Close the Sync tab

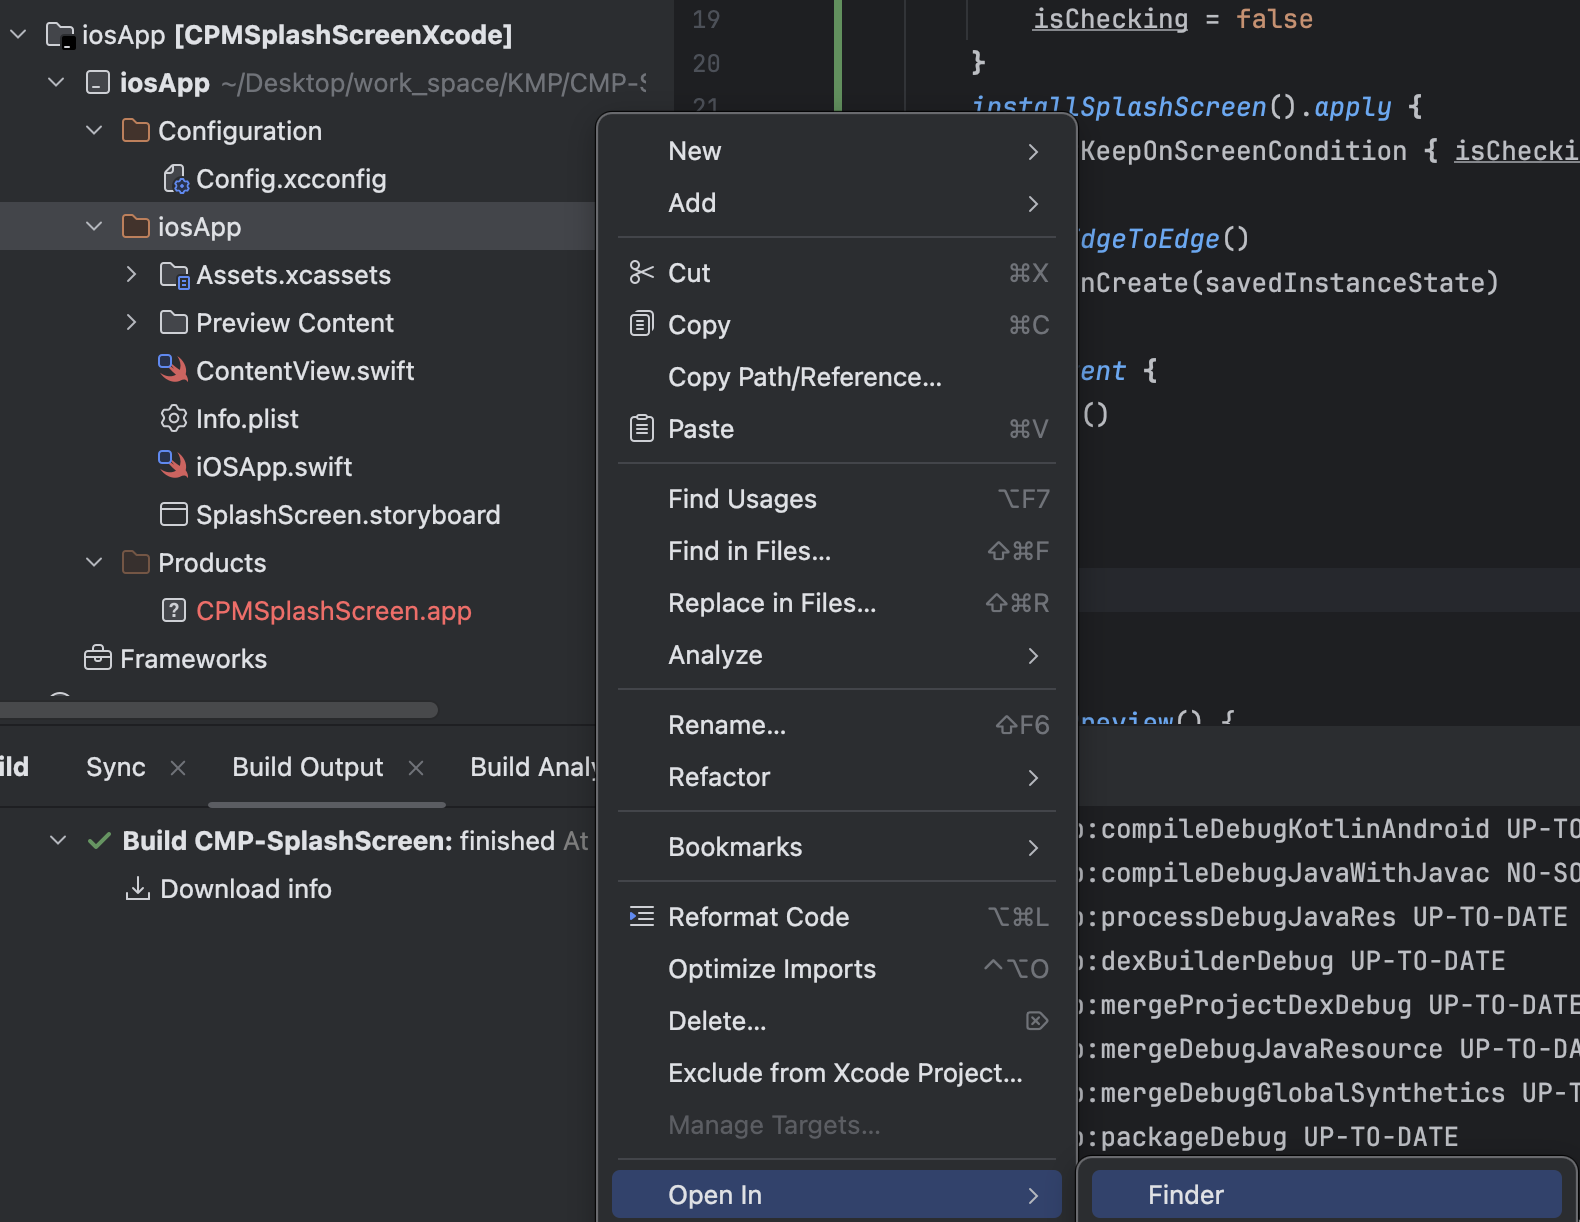point(178,768)
